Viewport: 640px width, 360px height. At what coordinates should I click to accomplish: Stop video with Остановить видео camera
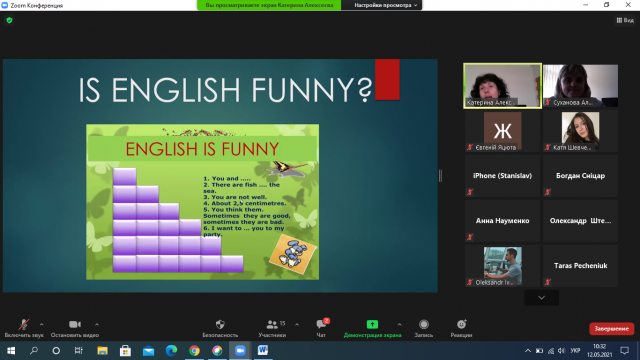(x=75, y=328)
